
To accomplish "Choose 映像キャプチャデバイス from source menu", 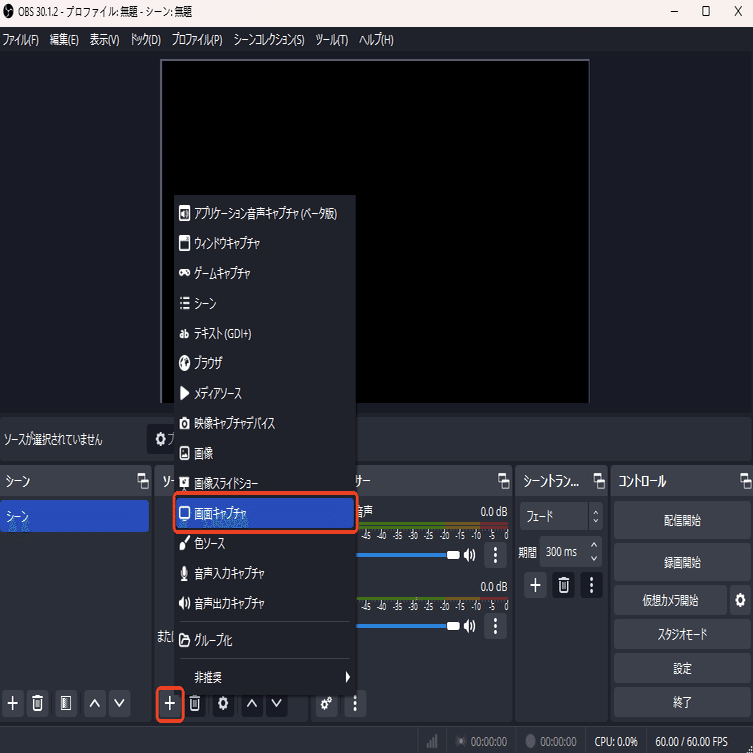I will (x=265, y=423).
